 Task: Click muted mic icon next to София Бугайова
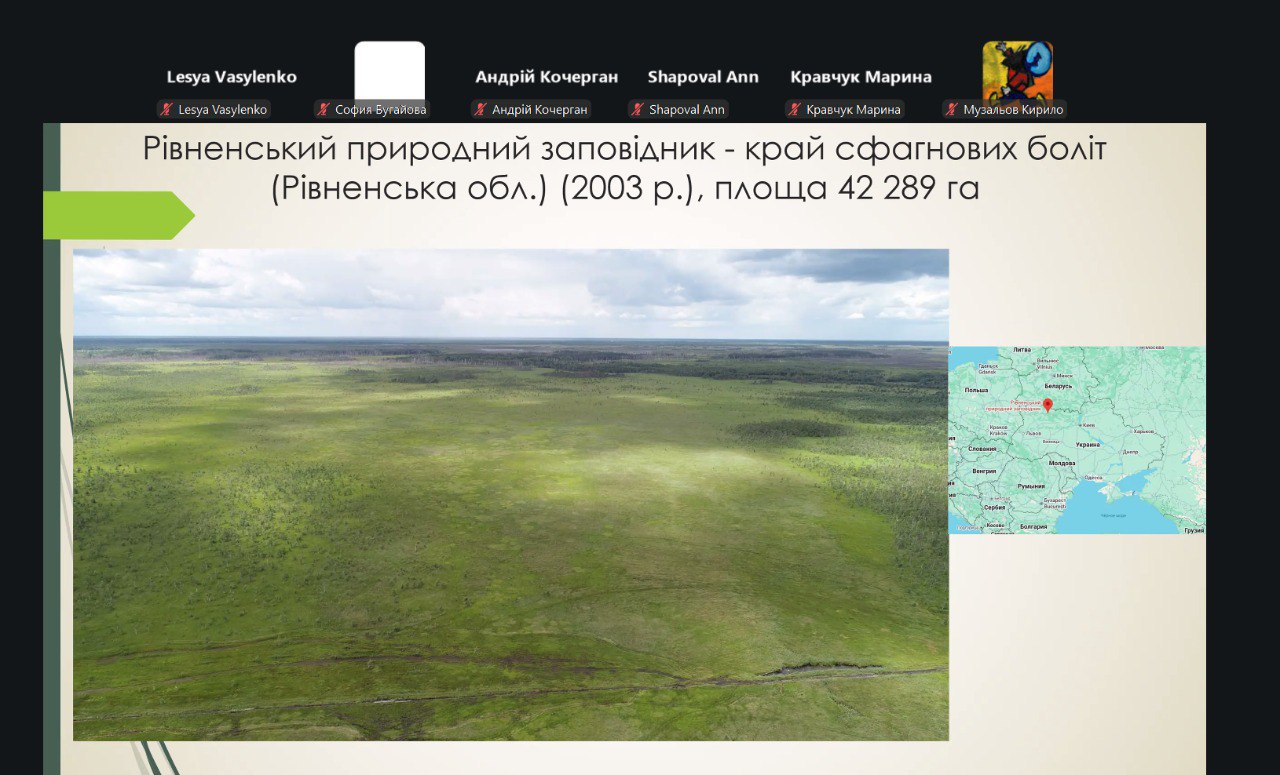tap(323, 110)
